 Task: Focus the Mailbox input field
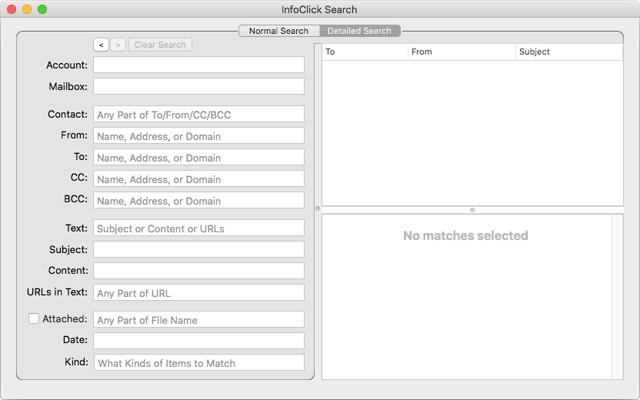[199, 87]
